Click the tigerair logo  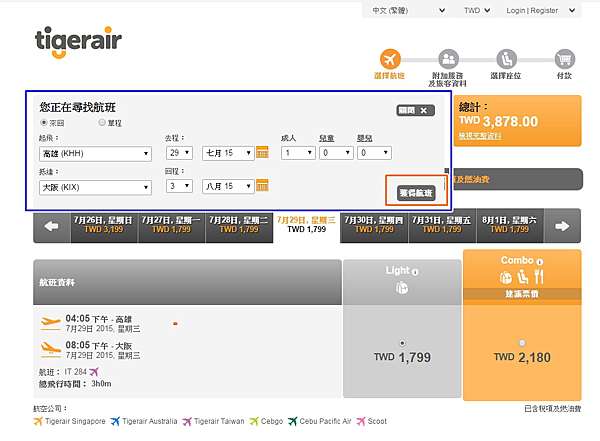78,42
